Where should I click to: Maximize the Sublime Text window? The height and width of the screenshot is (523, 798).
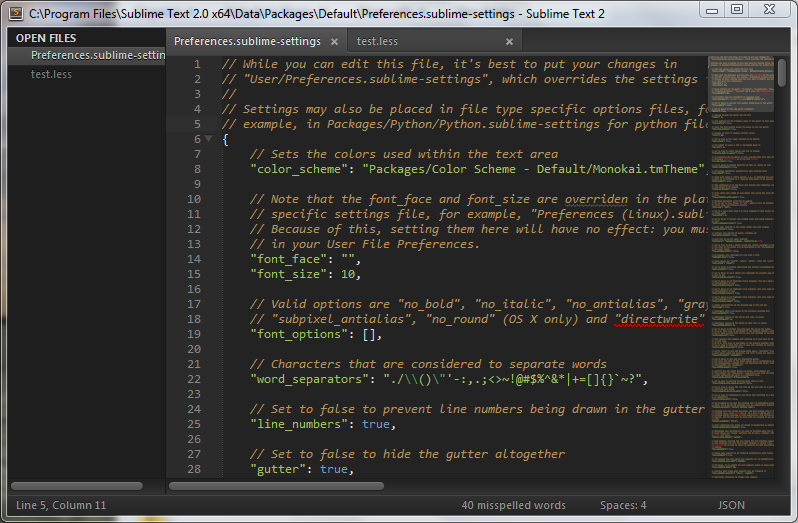[x=736, y=10]
